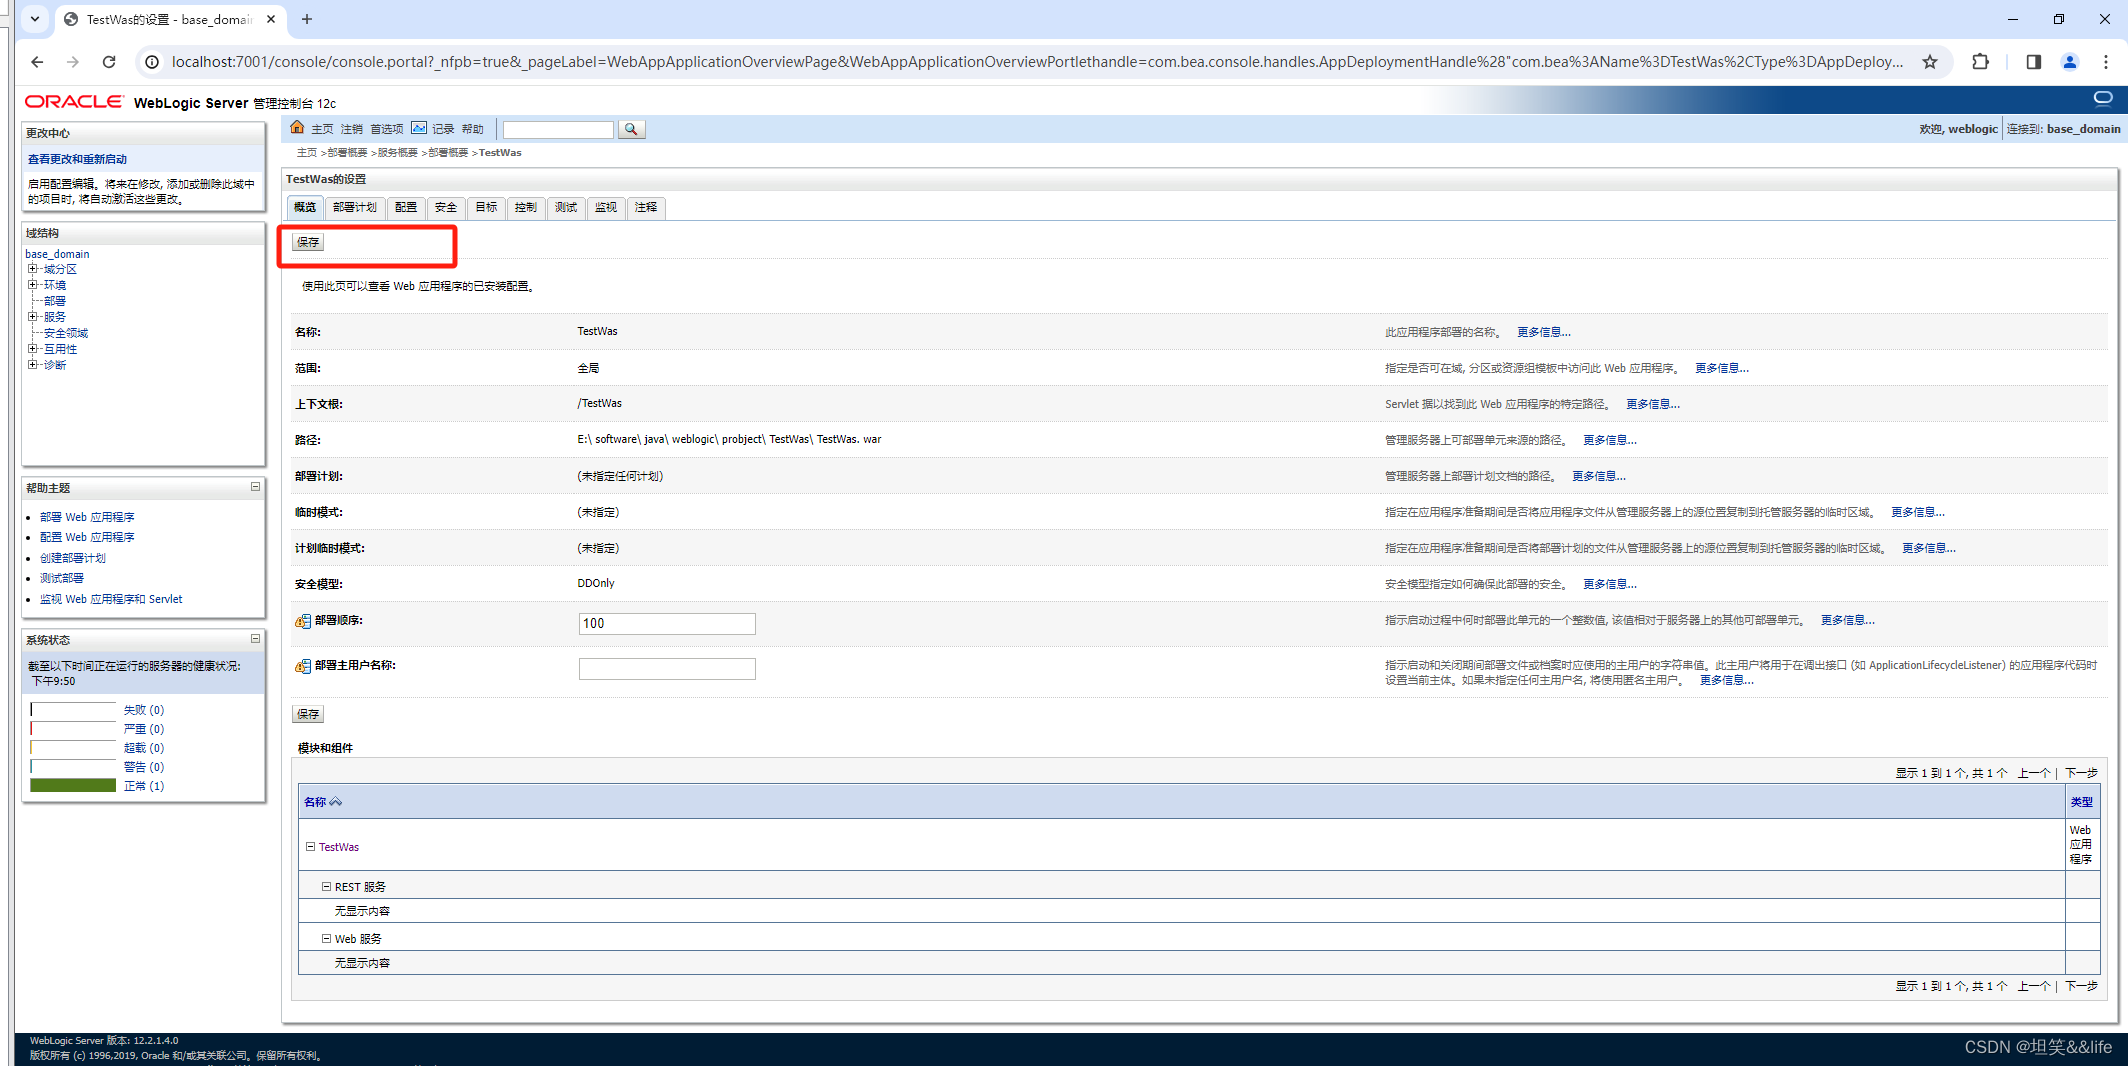Select the 概览 tab
The image size is (2128, 1066).
[305, 207]
